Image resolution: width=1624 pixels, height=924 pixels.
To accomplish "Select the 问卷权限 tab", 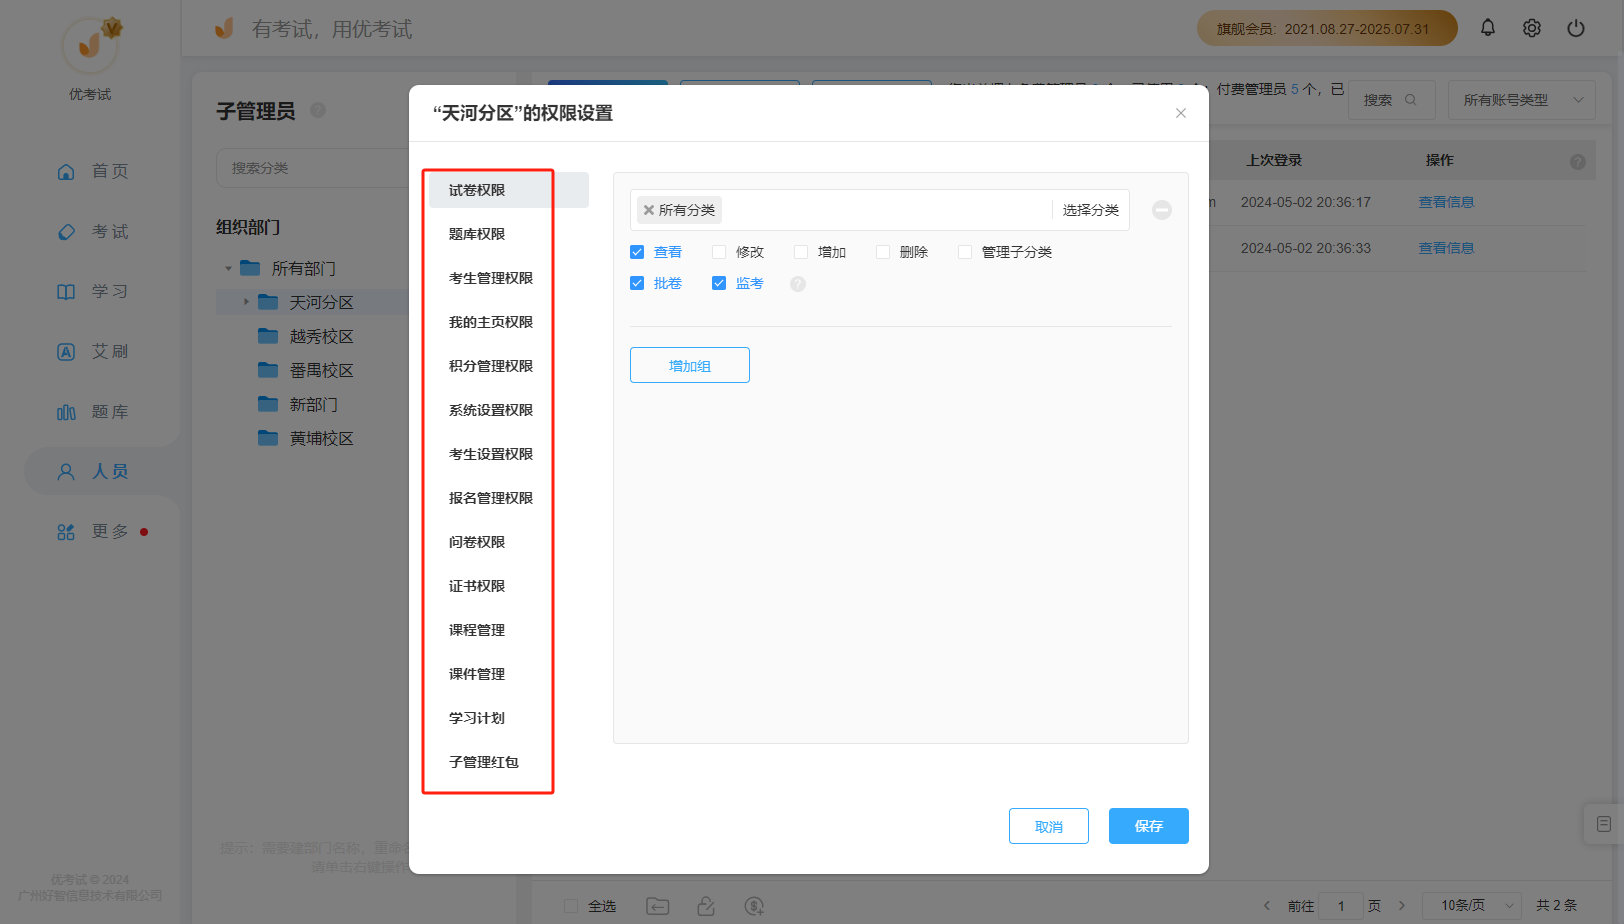I will click(509, 542).
